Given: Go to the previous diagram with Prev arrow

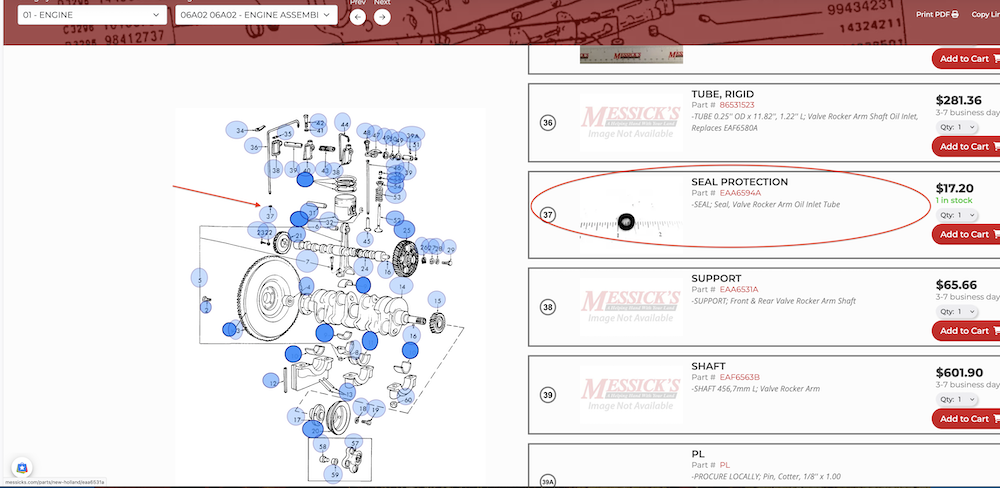Looking at the screenshot, I should (358, 17).
